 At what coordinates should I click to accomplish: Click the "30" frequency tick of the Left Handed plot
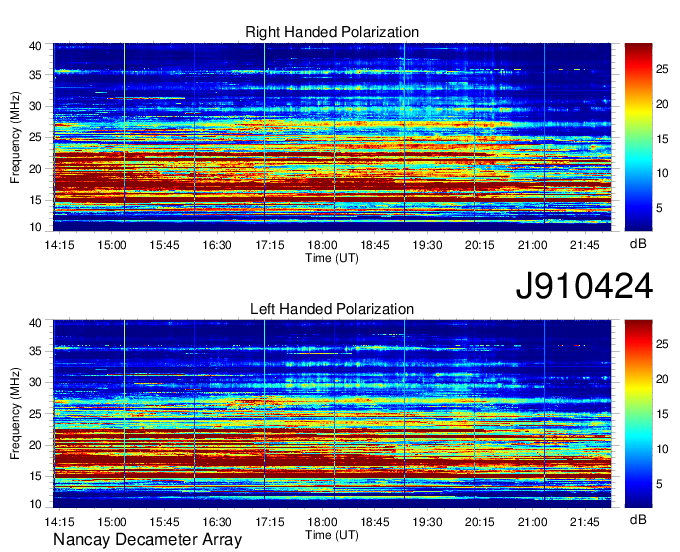click(x=35, y=382)
